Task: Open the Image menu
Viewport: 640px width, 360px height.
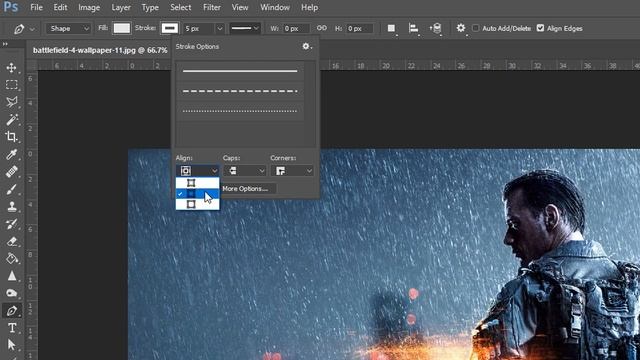Action: (89, 7)
